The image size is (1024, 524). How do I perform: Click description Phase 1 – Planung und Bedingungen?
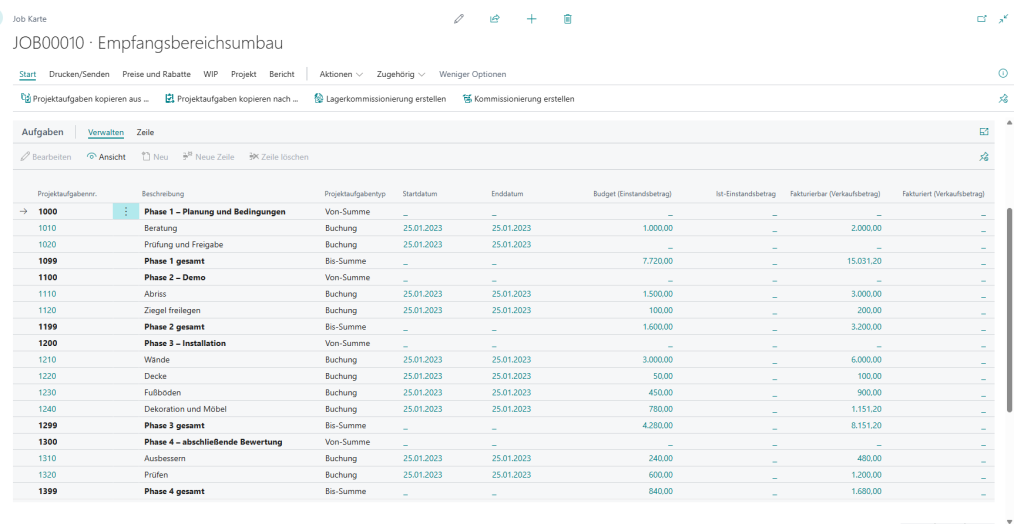click(x=215, y=212)
